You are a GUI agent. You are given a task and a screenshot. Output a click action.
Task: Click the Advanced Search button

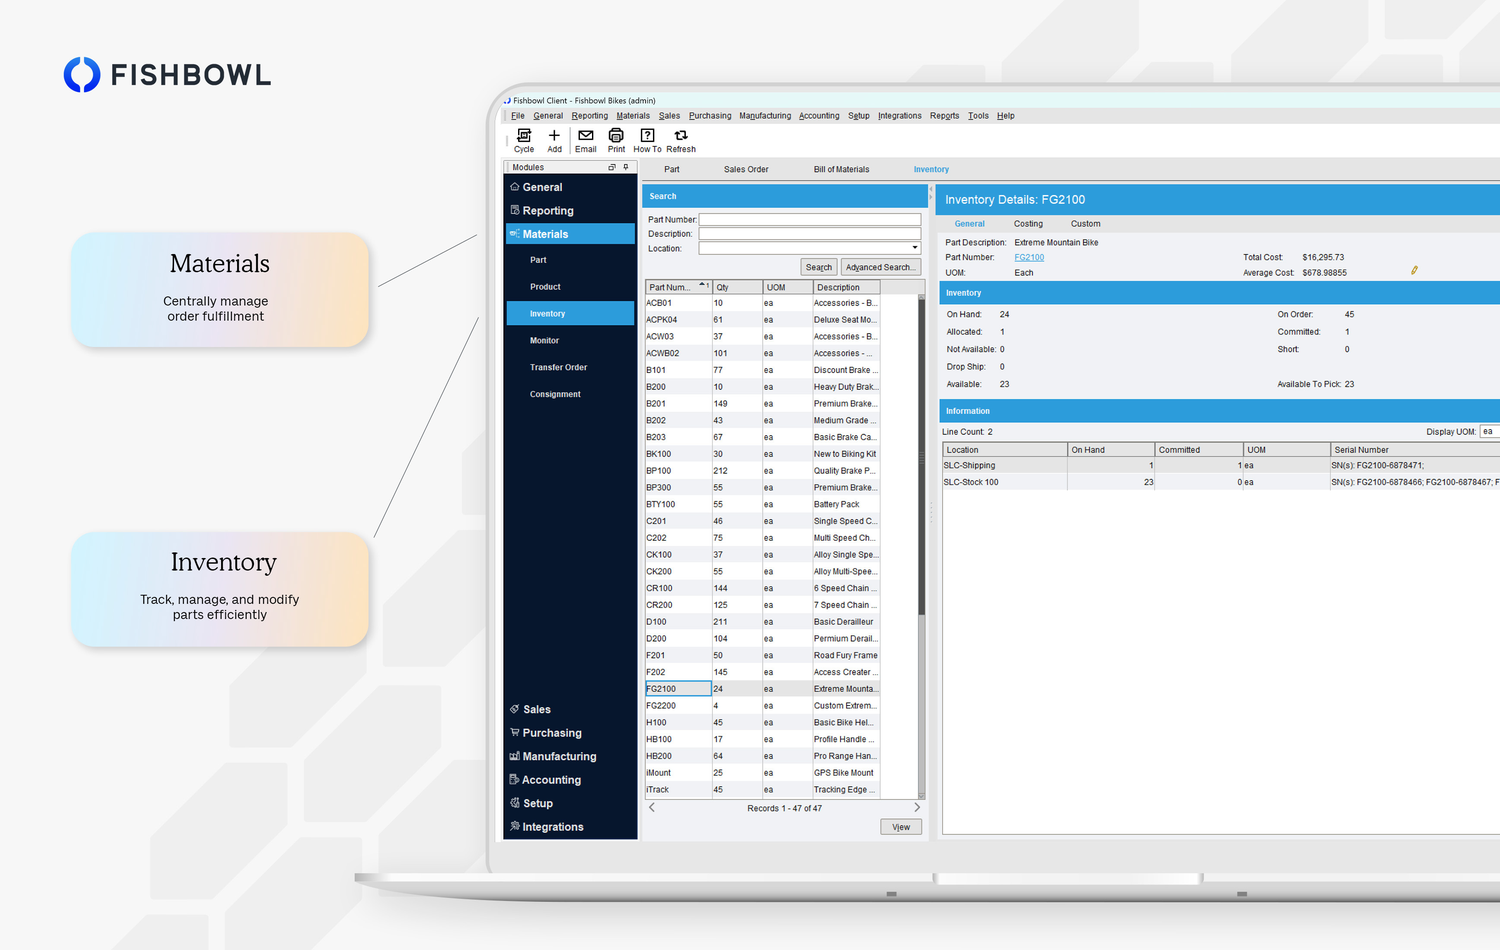[879, 267]
